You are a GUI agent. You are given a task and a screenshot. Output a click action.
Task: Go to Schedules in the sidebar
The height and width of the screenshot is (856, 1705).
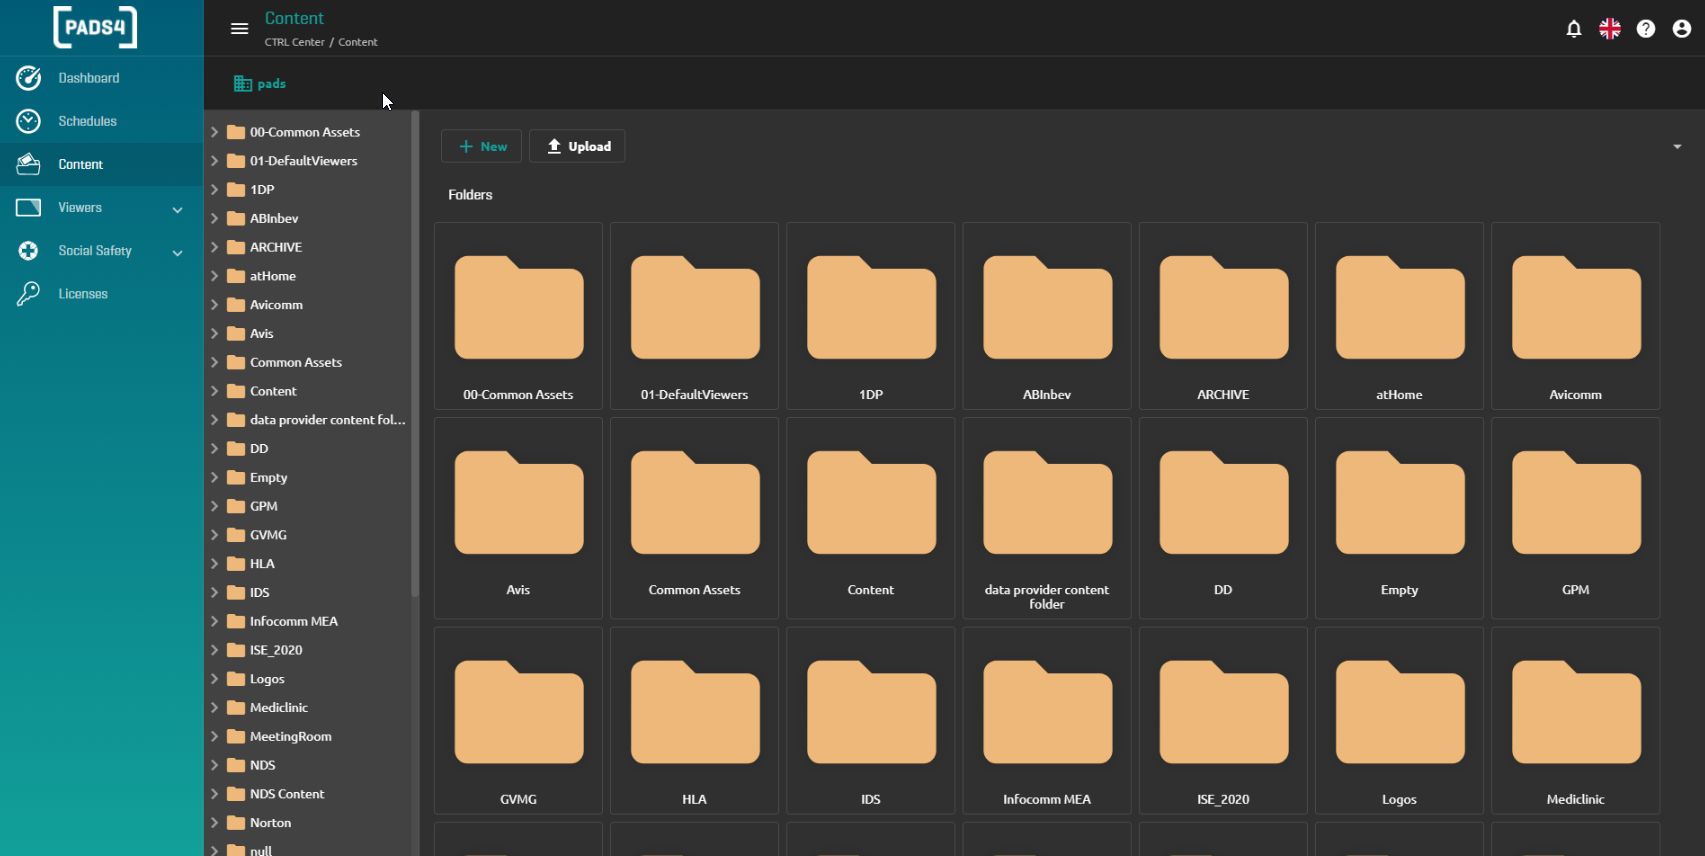click(x=102, y=121)
